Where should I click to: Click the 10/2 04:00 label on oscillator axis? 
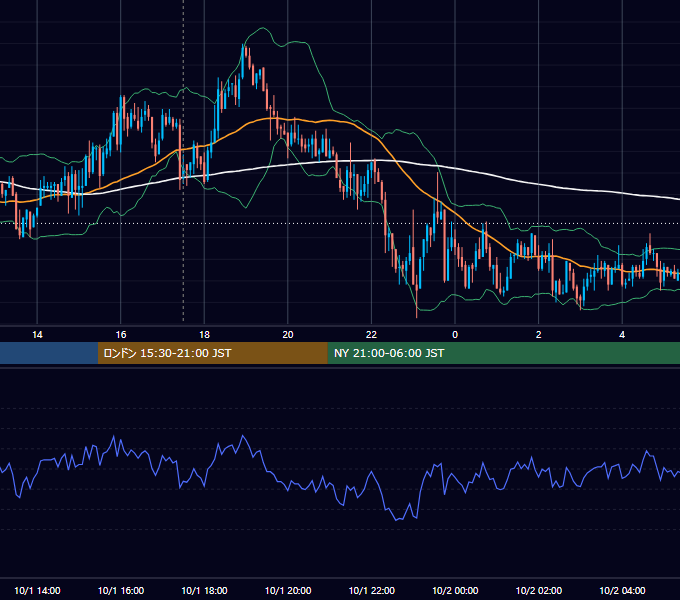(622, 590)
